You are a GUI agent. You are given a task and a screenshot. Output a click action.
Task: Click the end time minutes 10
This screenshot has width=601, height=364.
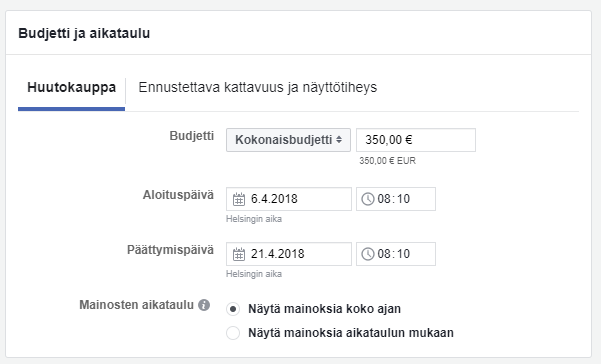tap(403, 254)
